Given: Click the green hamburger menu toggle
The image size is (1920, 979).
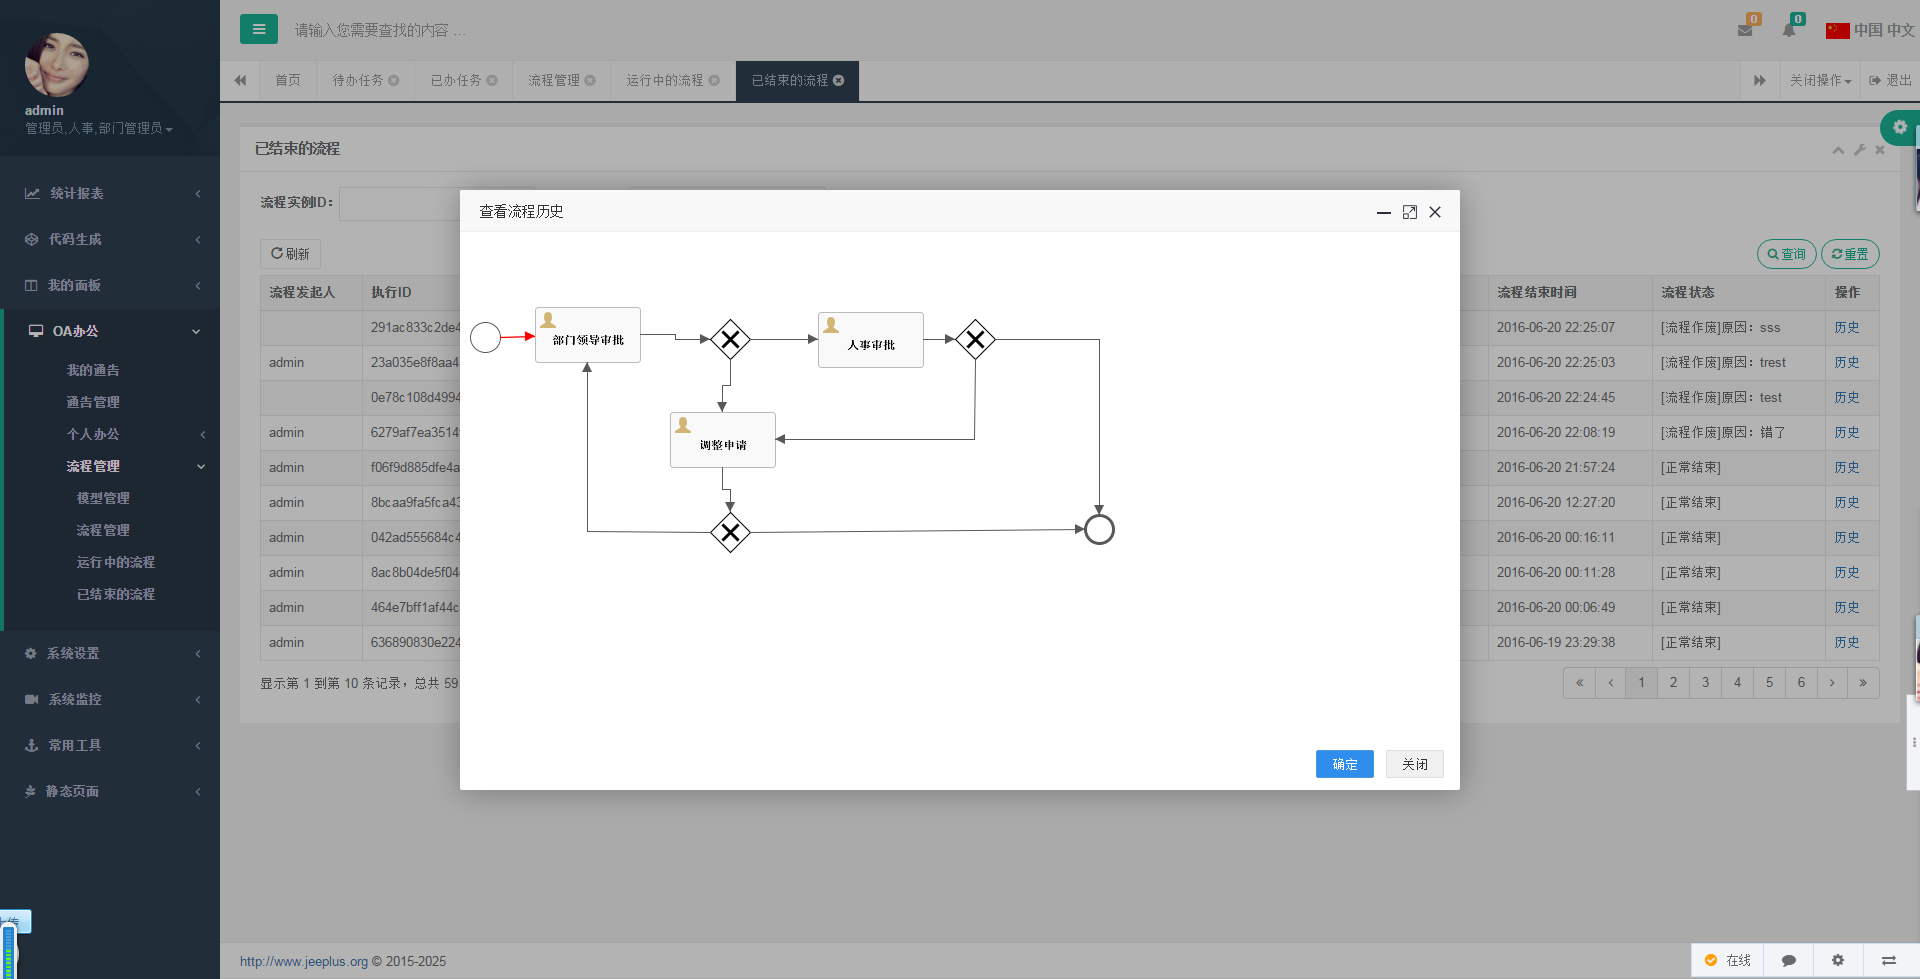Looking at the screenshot, I should [x=258, y=29].
